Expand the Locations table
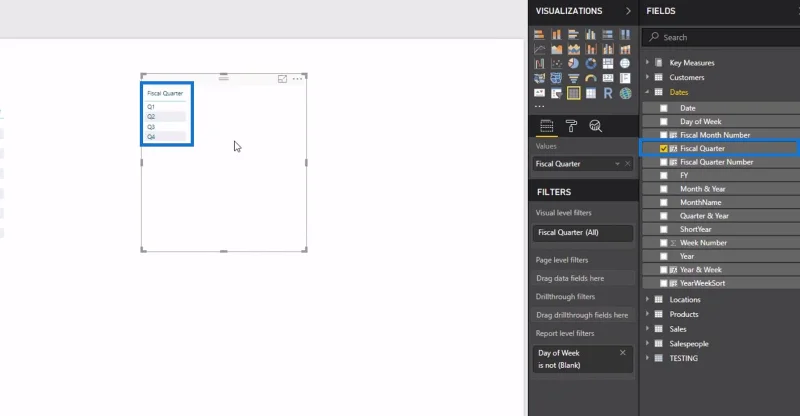The width and height of the screenshot is (800, 416). (x=647, y=299)
